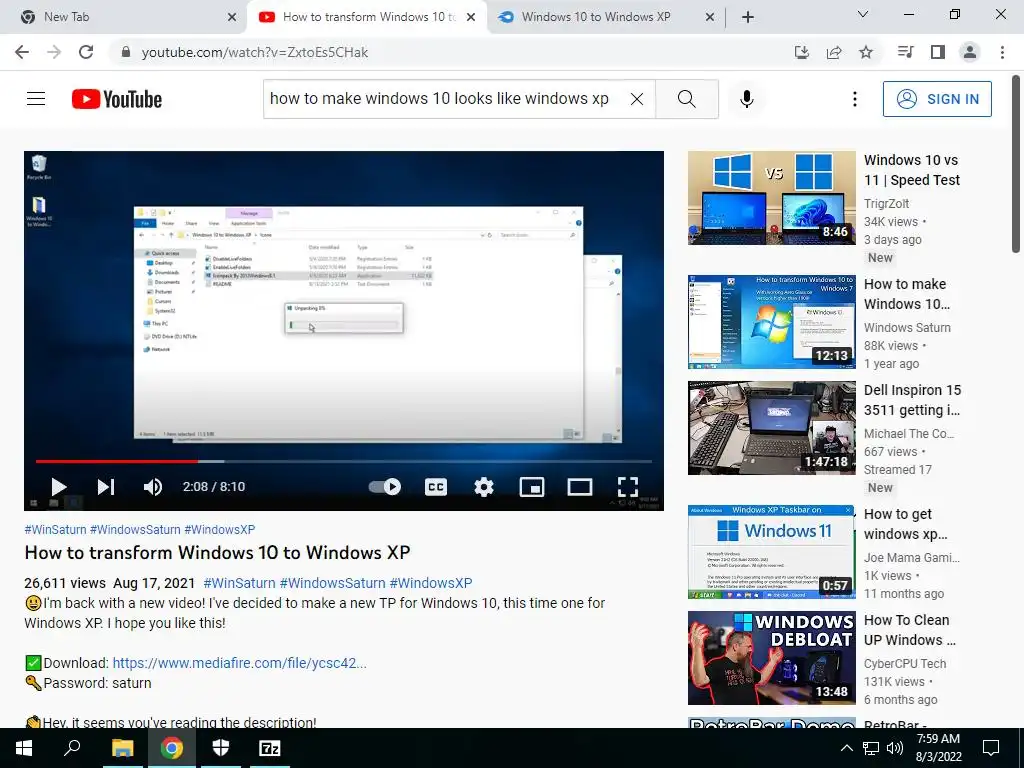The image size is (1024, 768).
Task: Open the notification center
Action: (991, 748)
